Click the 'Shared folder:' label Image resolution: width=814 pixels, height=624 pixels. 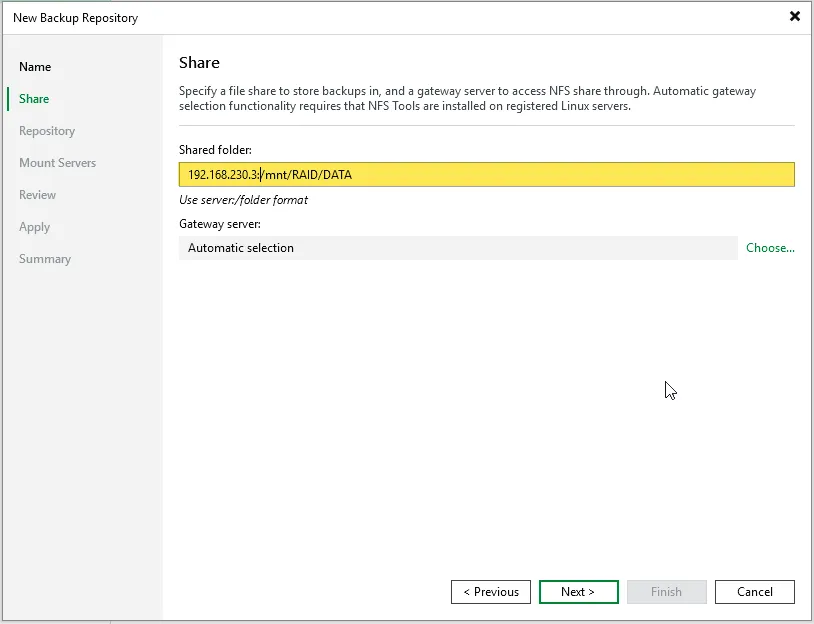tap(215, 150)
